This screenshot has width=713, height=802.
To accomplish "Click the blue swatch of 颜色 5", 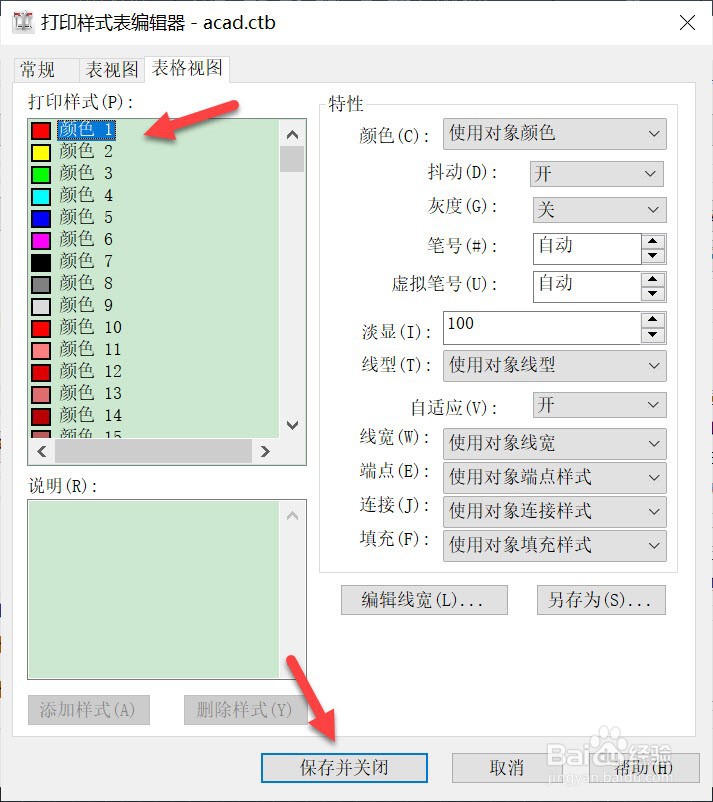I will coord(41,218).
